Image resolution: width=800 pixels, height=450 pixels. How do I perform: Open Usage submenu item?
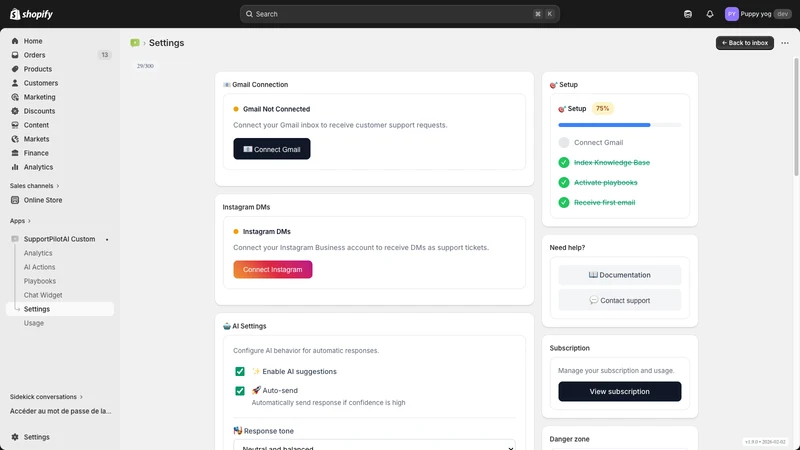(x=34, y=323)
